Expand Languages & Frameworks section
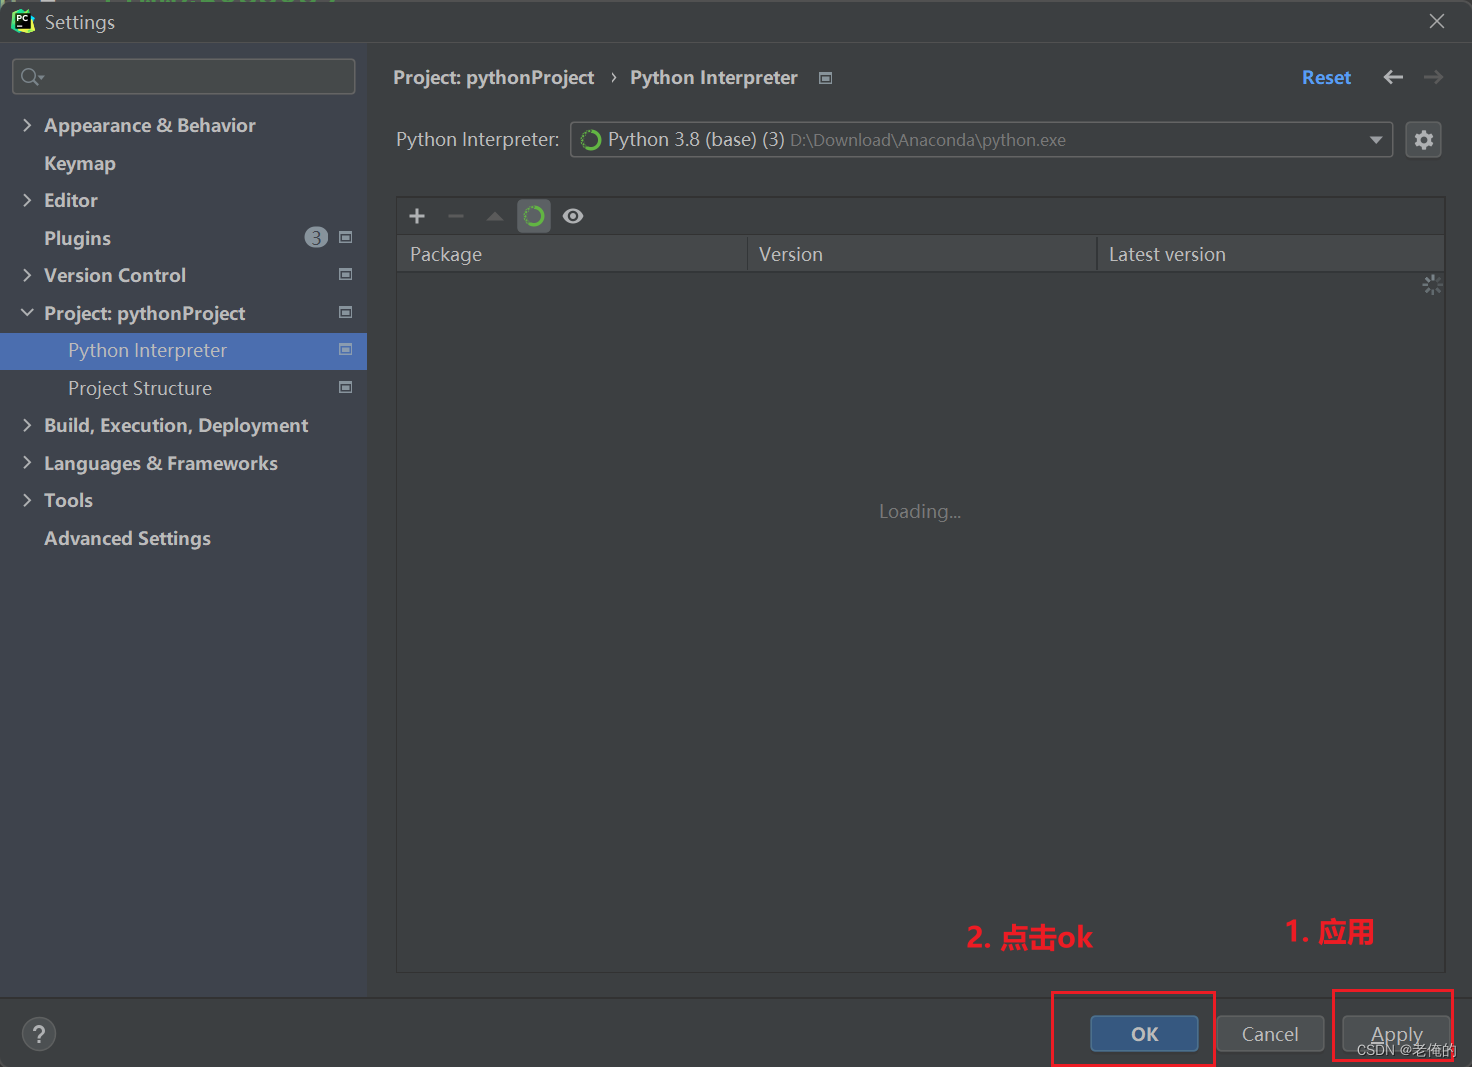The image size is (1472, 1067). tap(27, 463)
